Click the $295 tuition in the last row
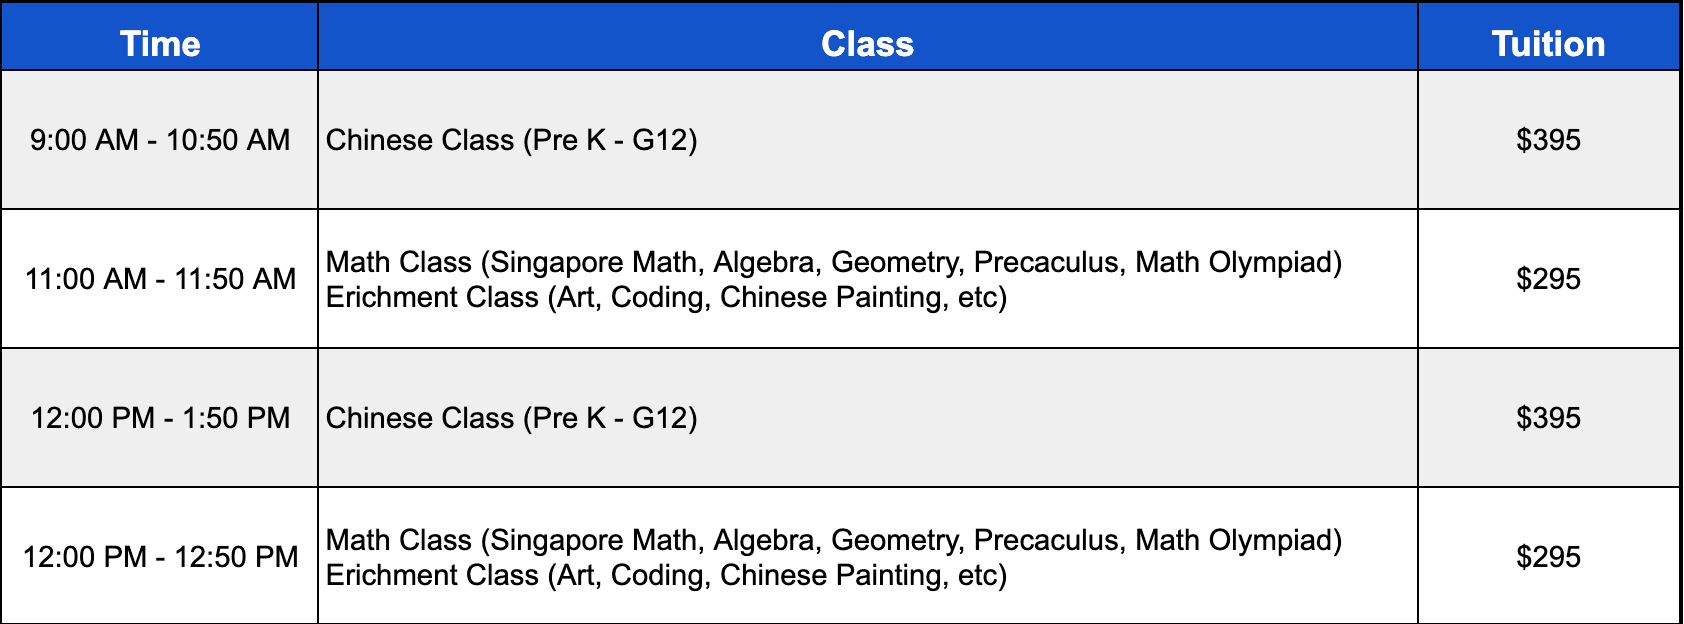 [x=1548, y=557]
